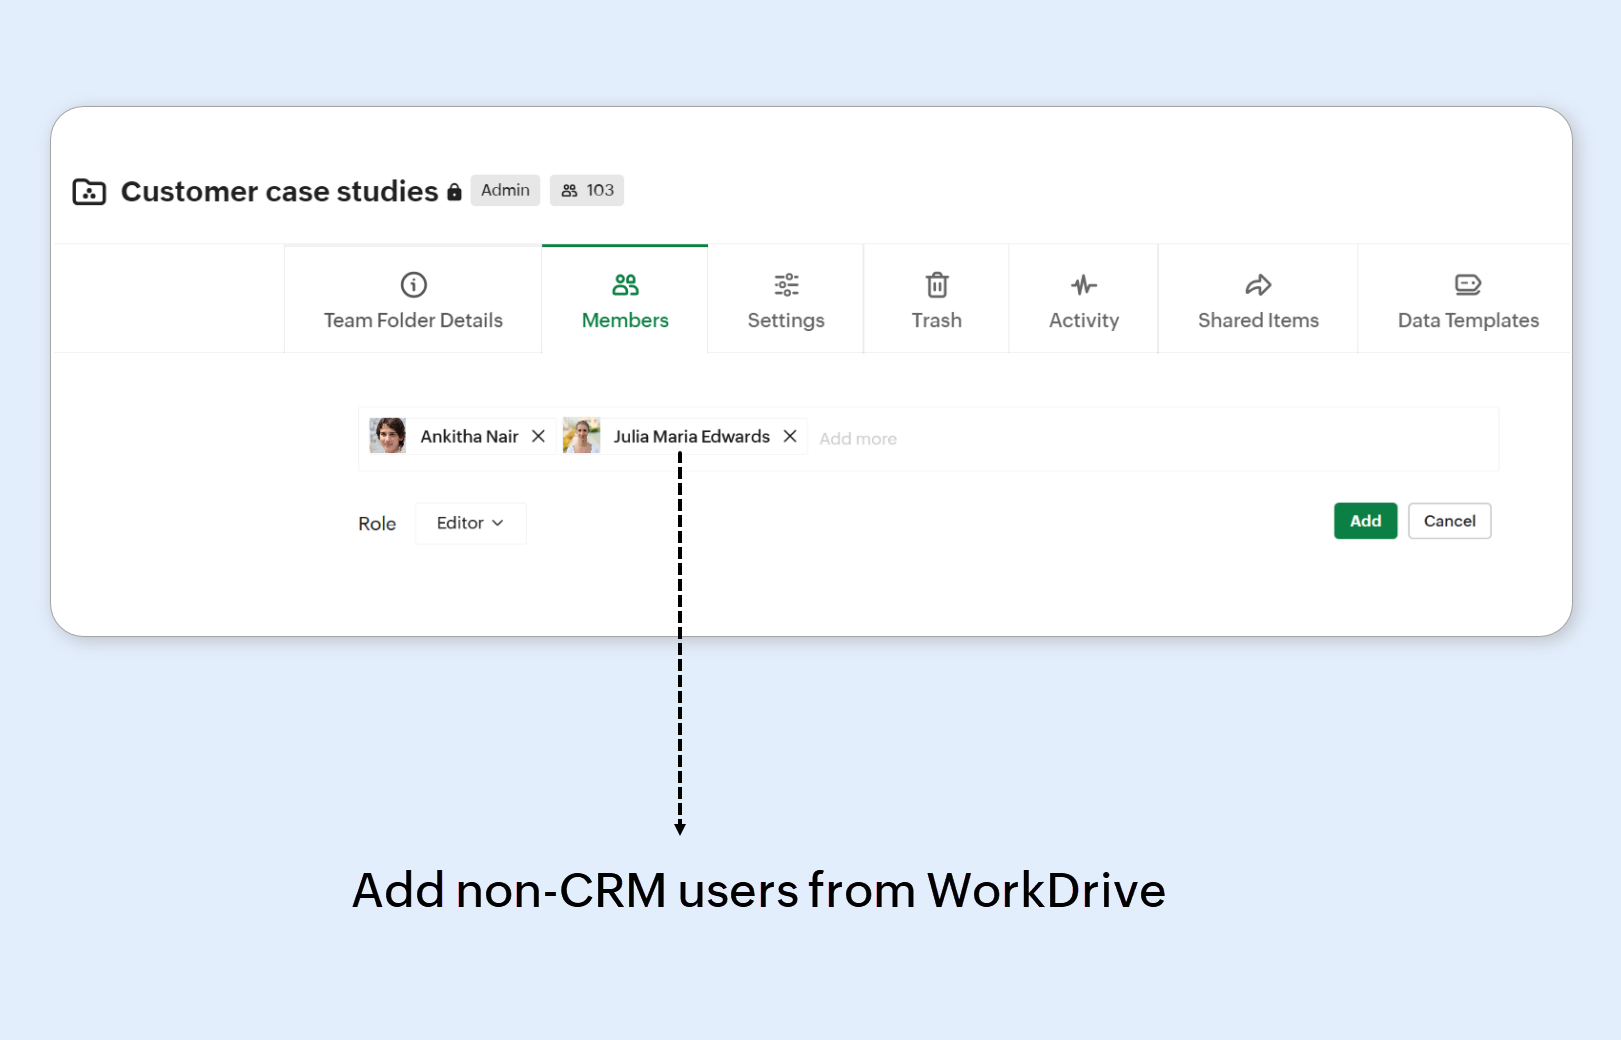Click the share arrow icon above Shared Items
The width and height of the screenshot is (1621, 1040).
coord(1258,285)
